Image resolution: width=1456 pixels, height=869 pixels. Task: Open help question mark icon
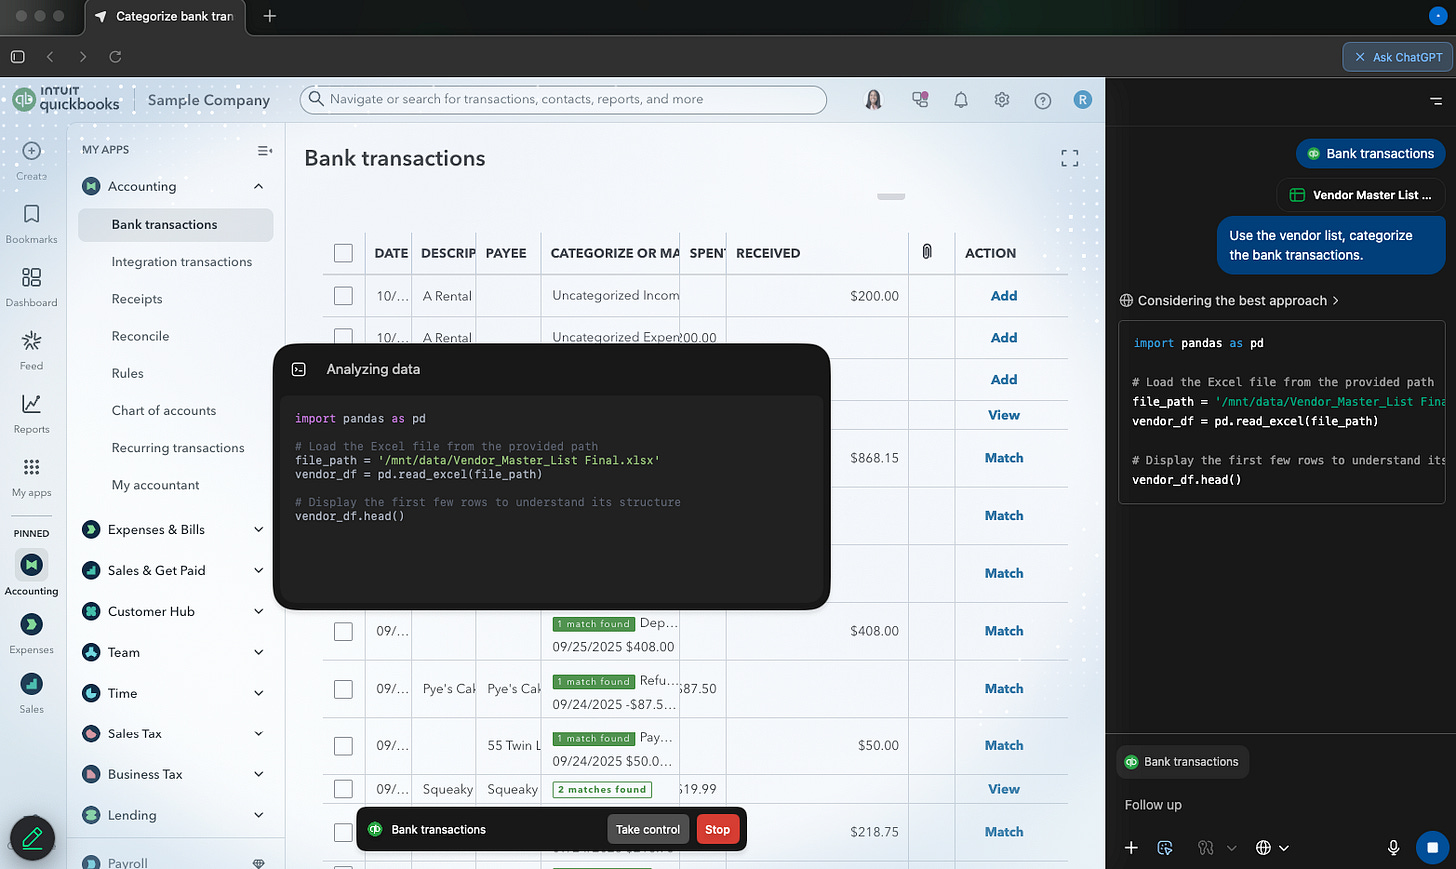coord(1043,100)
